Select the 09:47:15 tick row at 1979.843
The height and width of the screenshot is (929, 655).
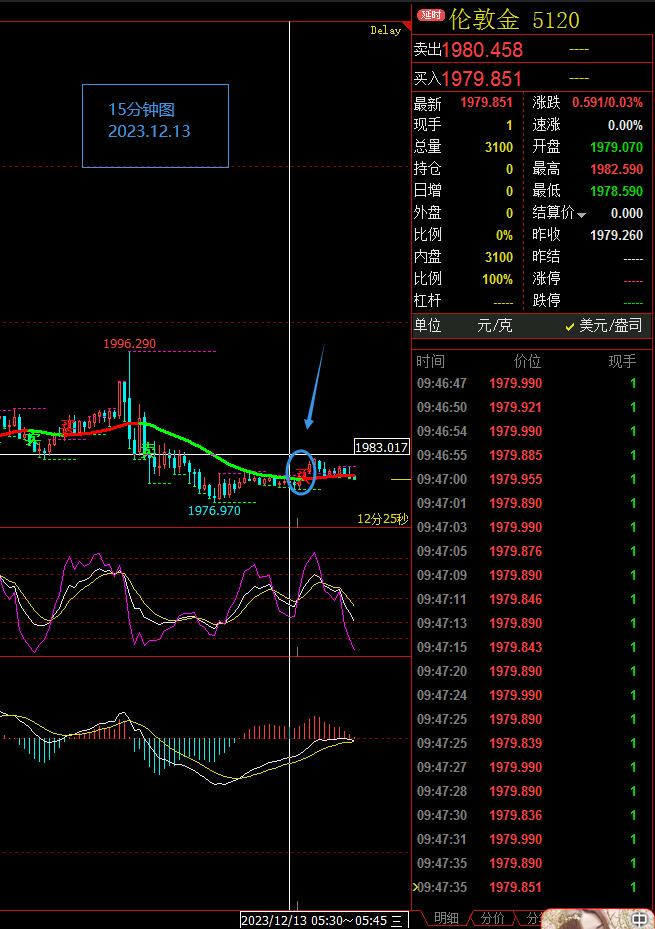point(531,647)
